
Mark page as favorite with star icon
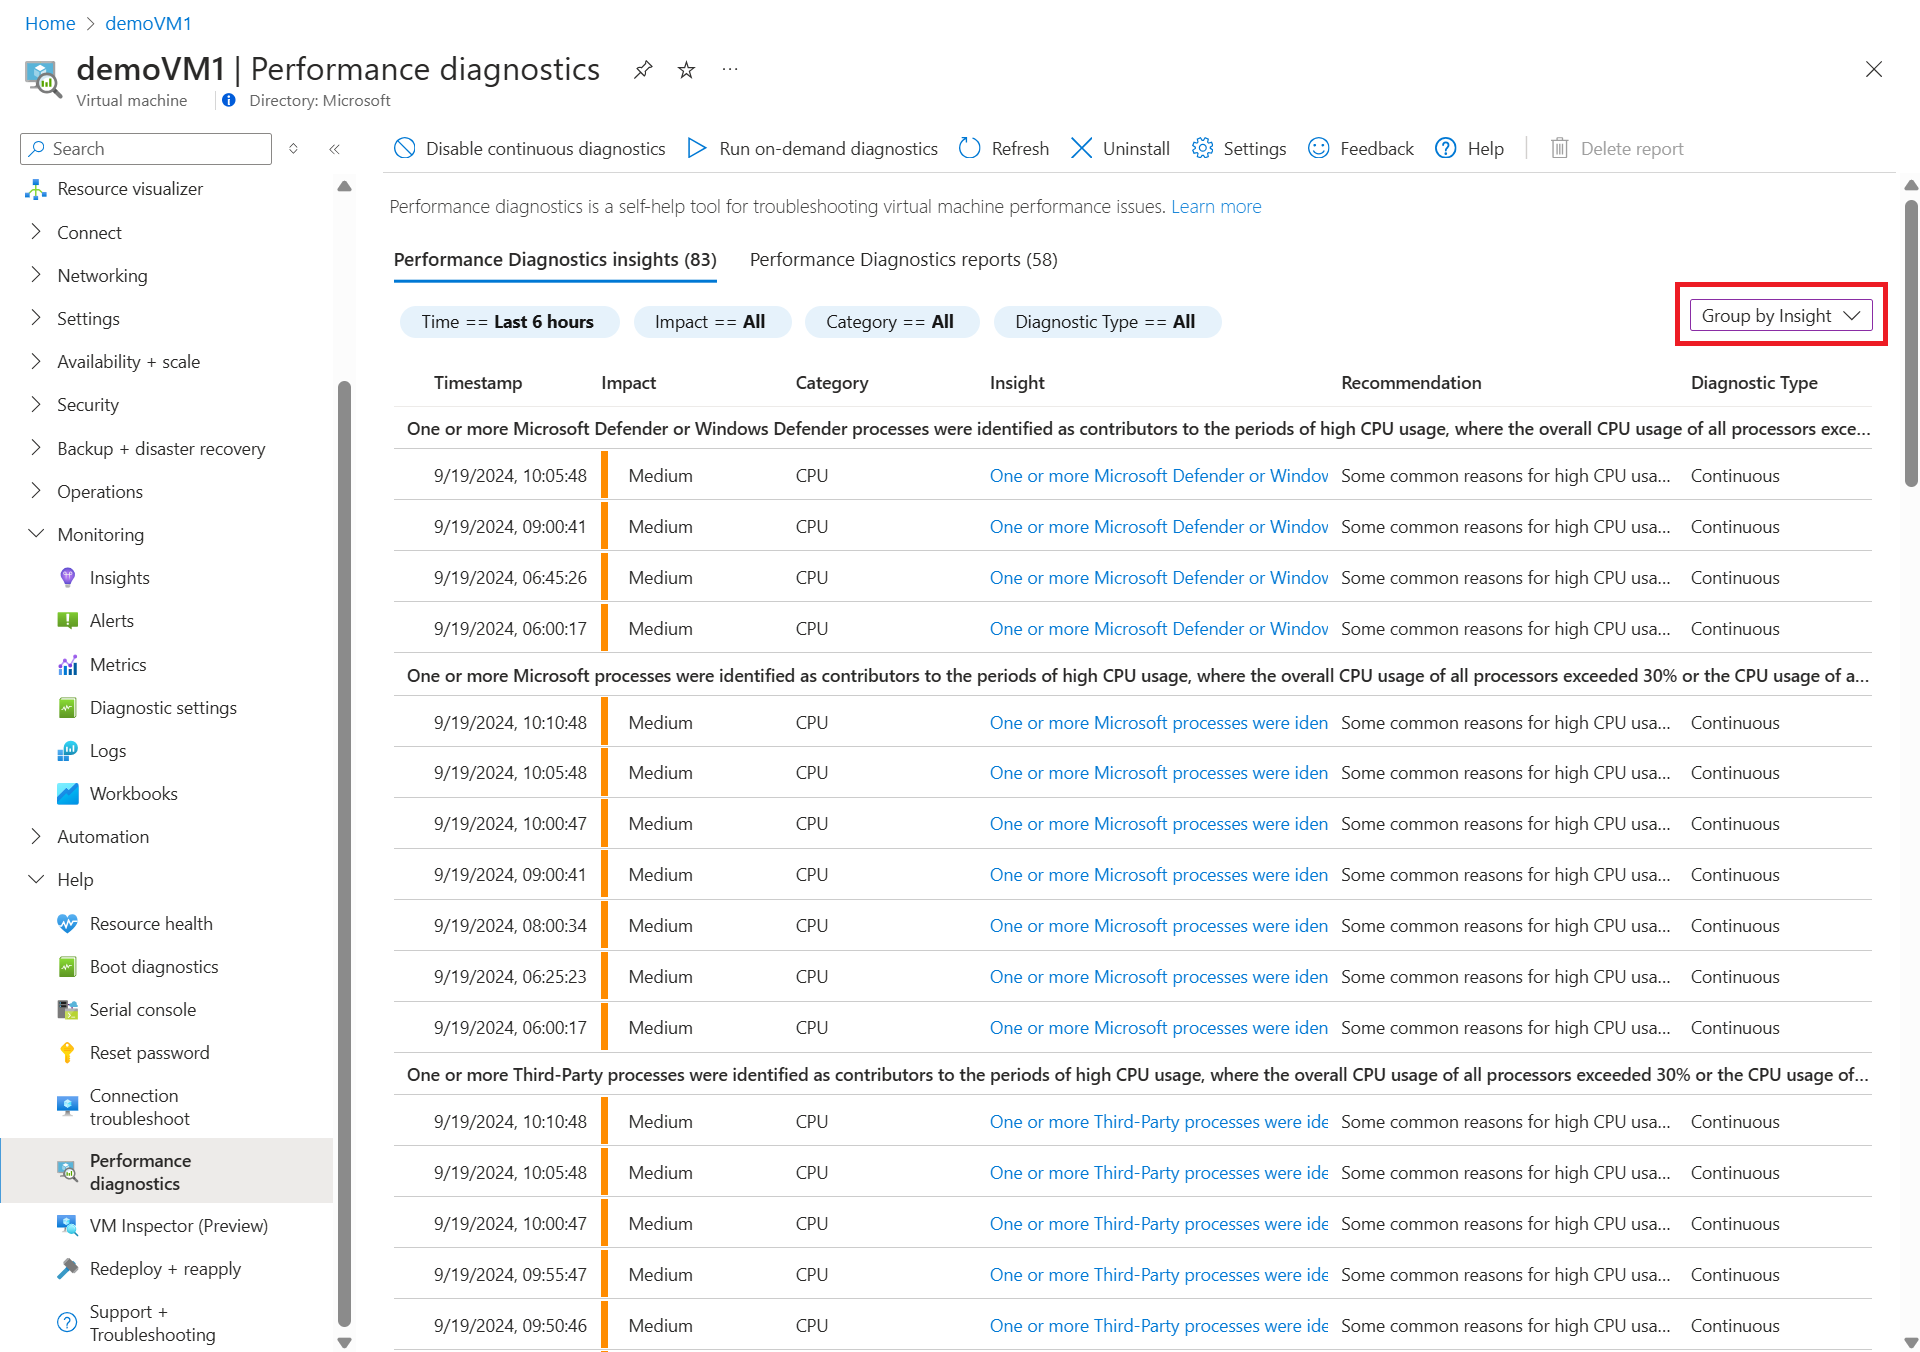pos(686,69)
